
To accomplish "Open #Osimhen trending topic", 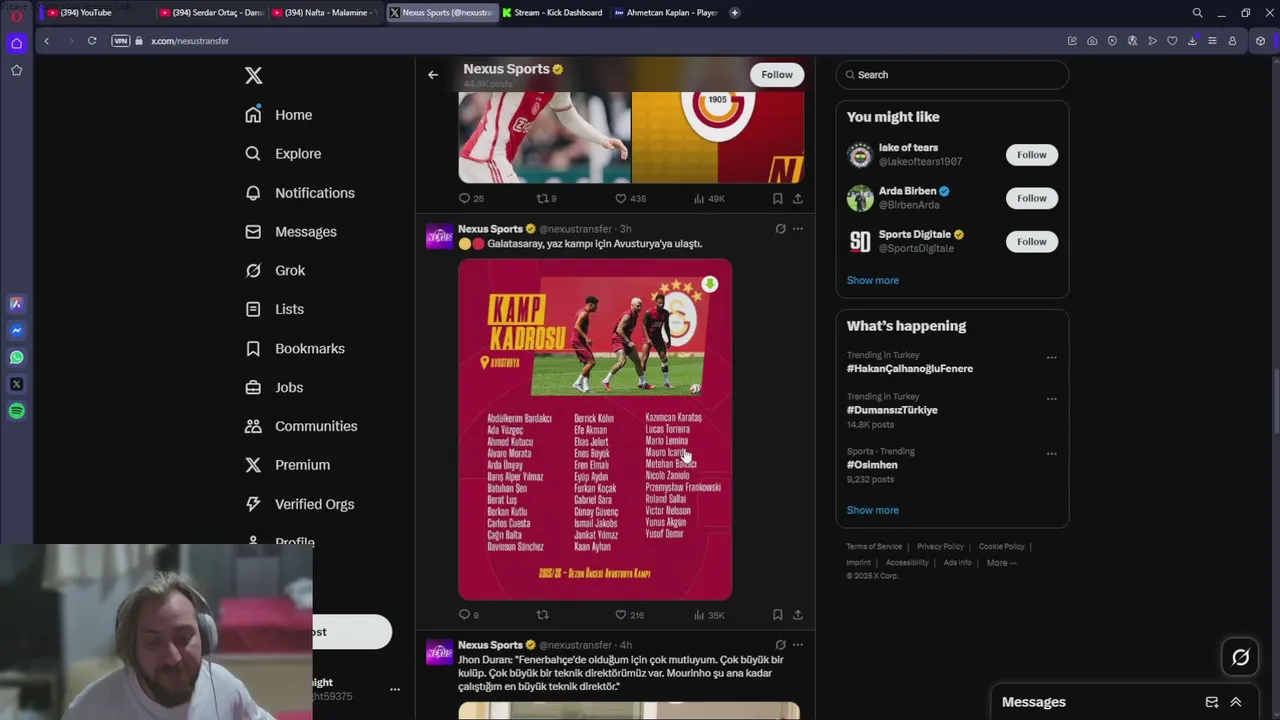I will pyautogui.click(x=872, y=465).
